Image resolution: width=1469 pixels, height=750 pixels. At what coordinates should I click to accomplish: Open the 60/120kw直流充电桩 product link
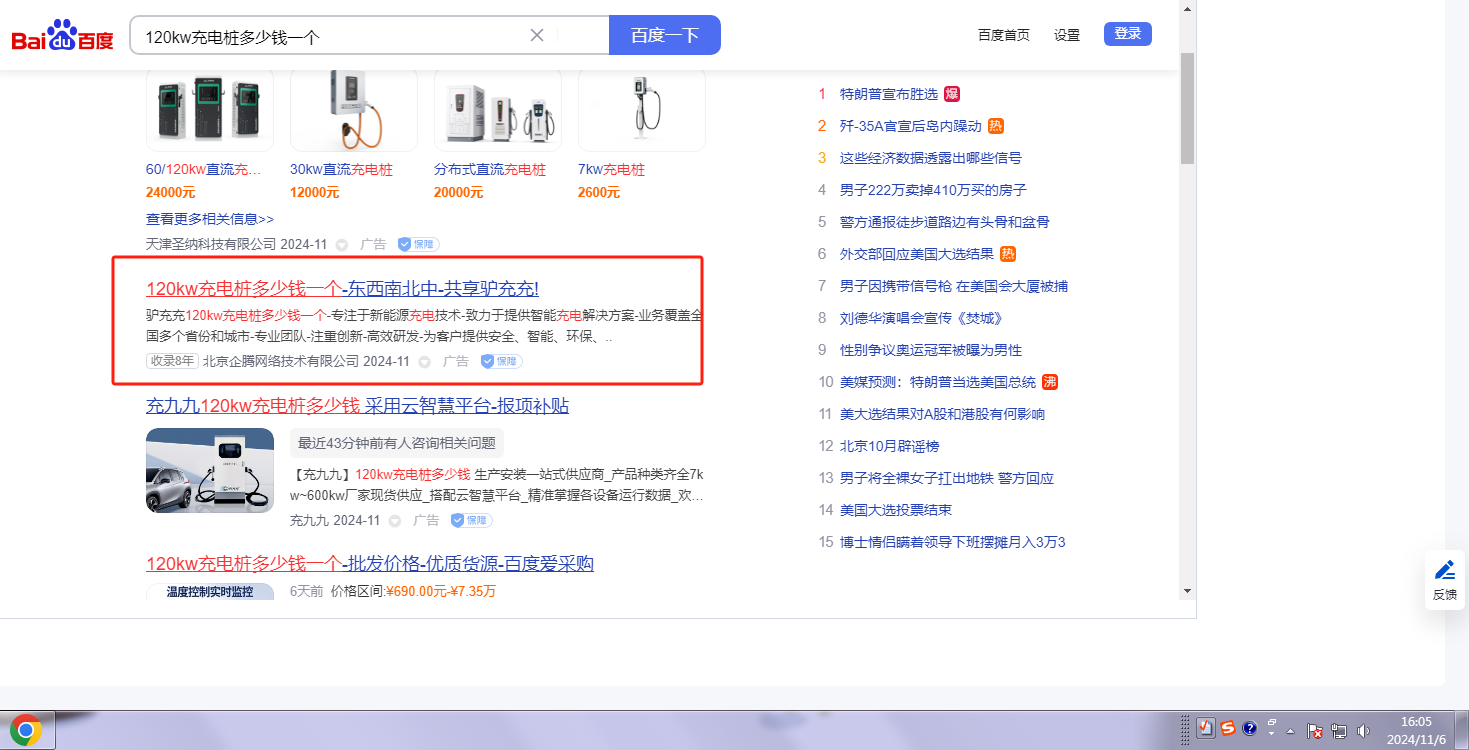point(204,170)
